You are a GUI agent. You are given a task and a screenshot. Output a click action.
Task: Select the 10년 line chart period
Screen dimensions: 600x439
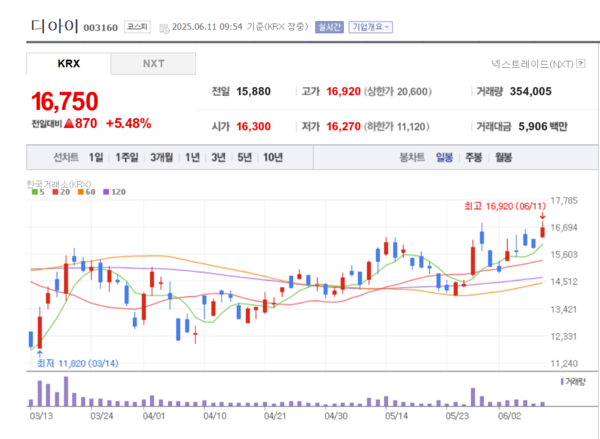point(273,157)
